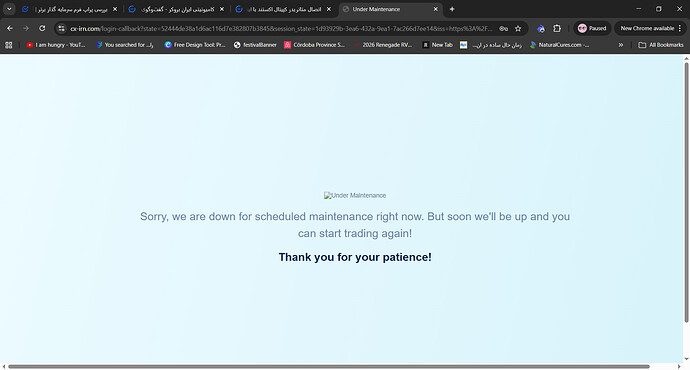Click the vertical scrollbar thumb

coord(686,192)
